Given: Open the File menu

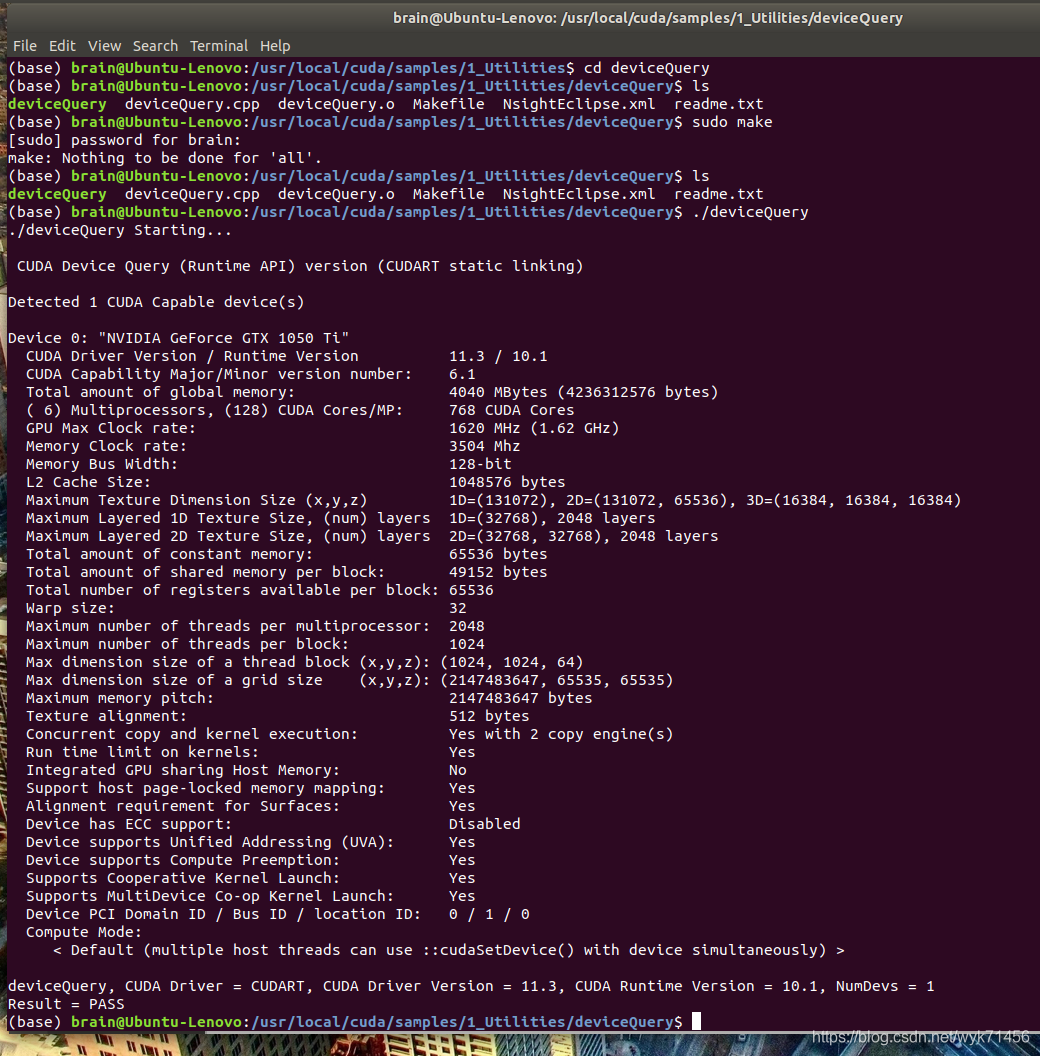Looking at the screenshot, I should click(x=25, y=46).
